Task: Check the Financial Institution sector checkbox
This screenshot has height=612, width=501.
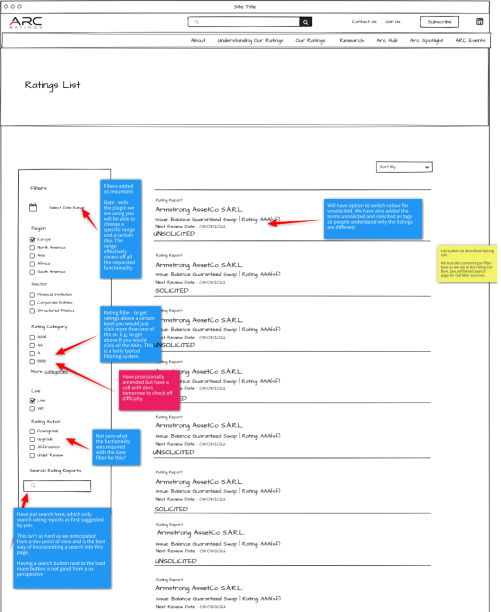Action: 32,295
